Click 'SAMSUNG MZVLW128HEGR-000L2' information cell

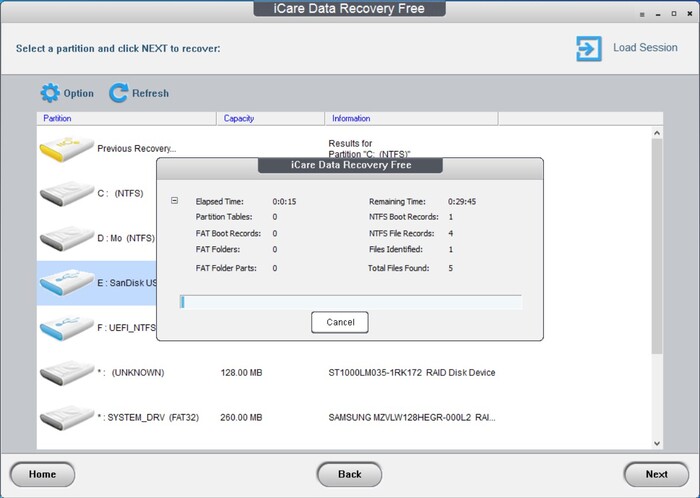412,418
